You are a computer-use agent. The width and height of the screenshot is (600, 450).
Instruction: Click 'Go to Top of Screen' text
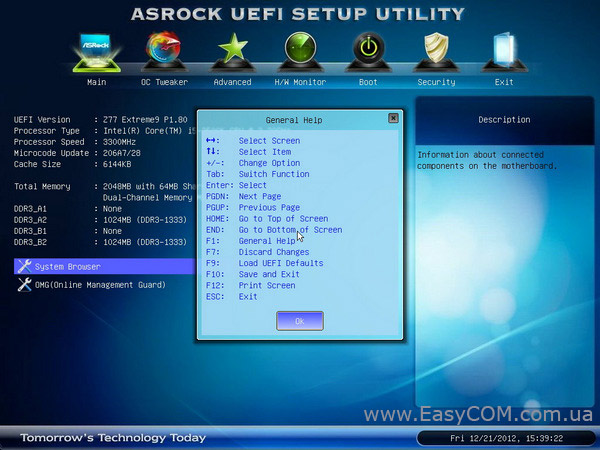[x=283, y=218]
